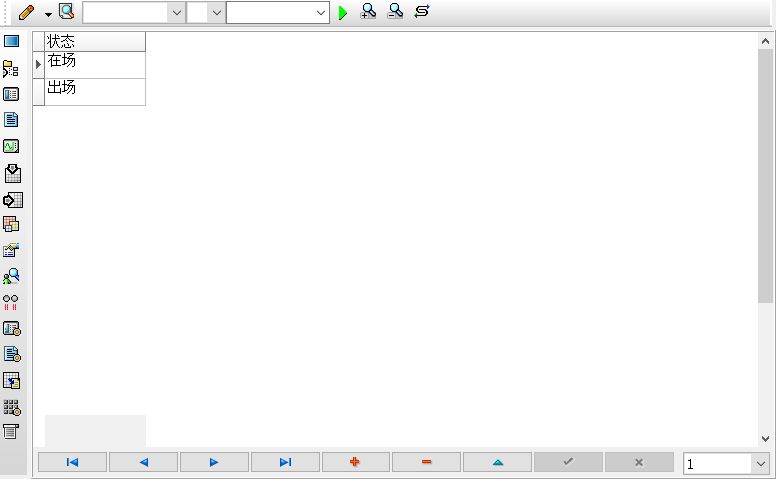
Task: Click the magnifier plus zoom icon
Action: tap(369, 11)
